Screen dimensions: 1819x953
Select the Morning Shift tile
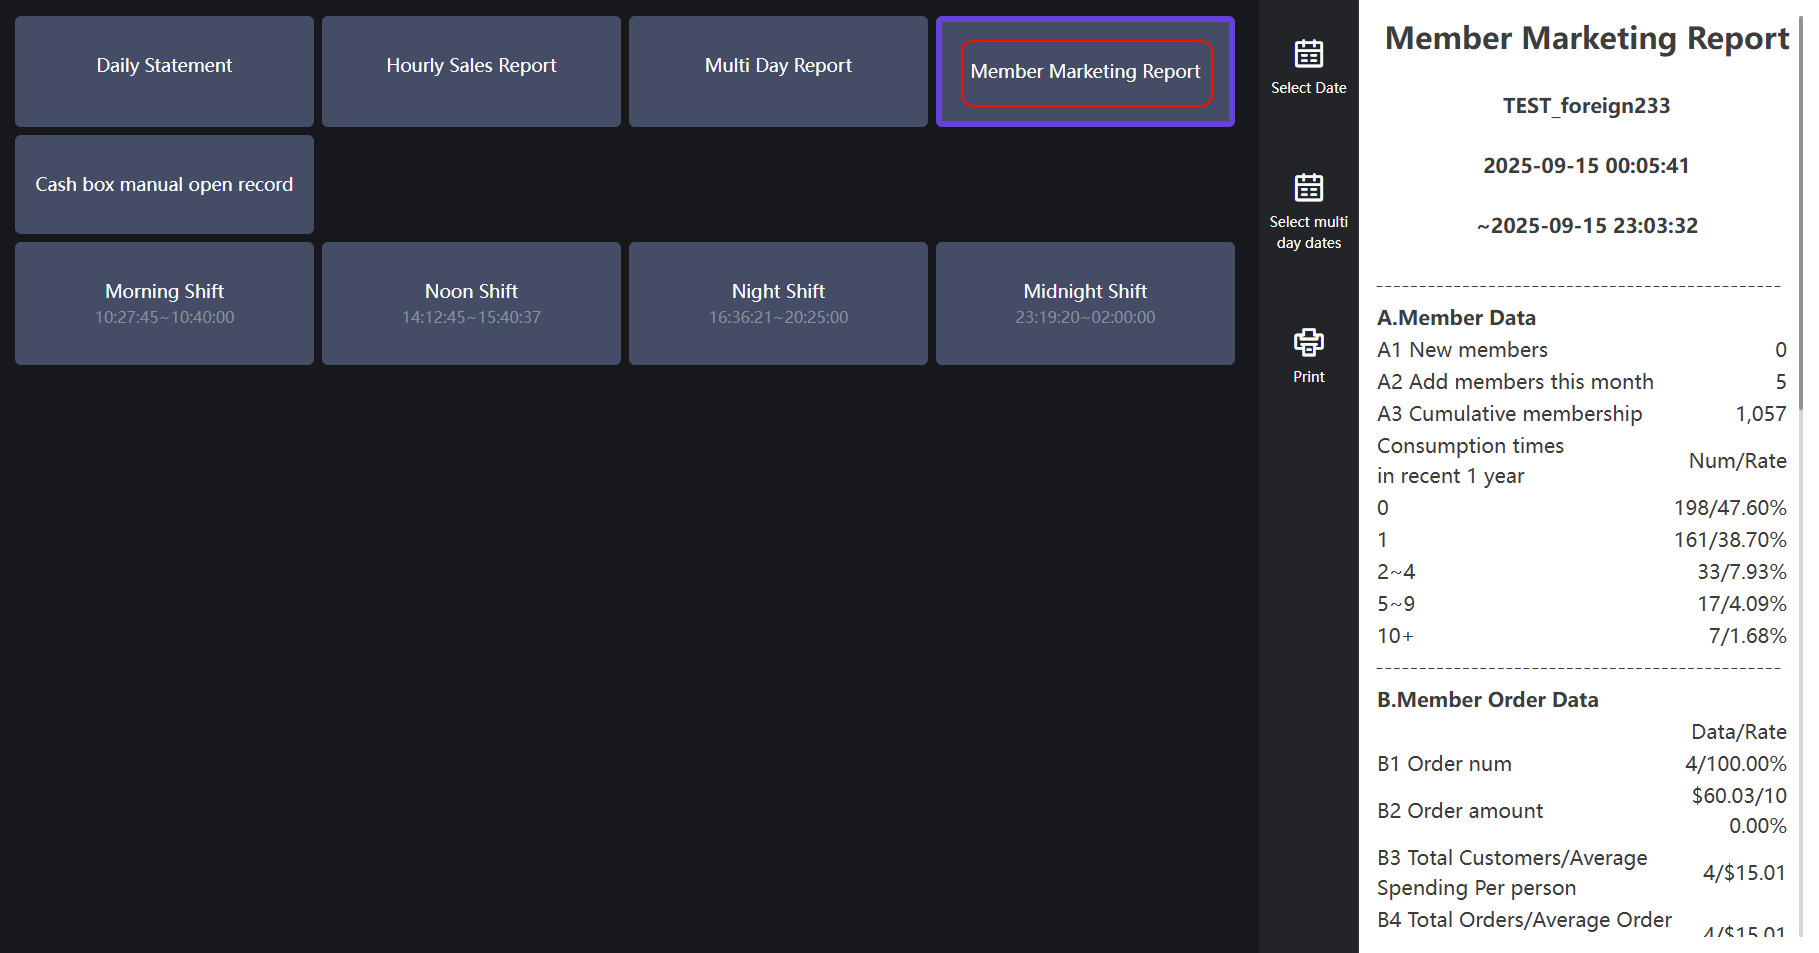[x=164, y=303]
